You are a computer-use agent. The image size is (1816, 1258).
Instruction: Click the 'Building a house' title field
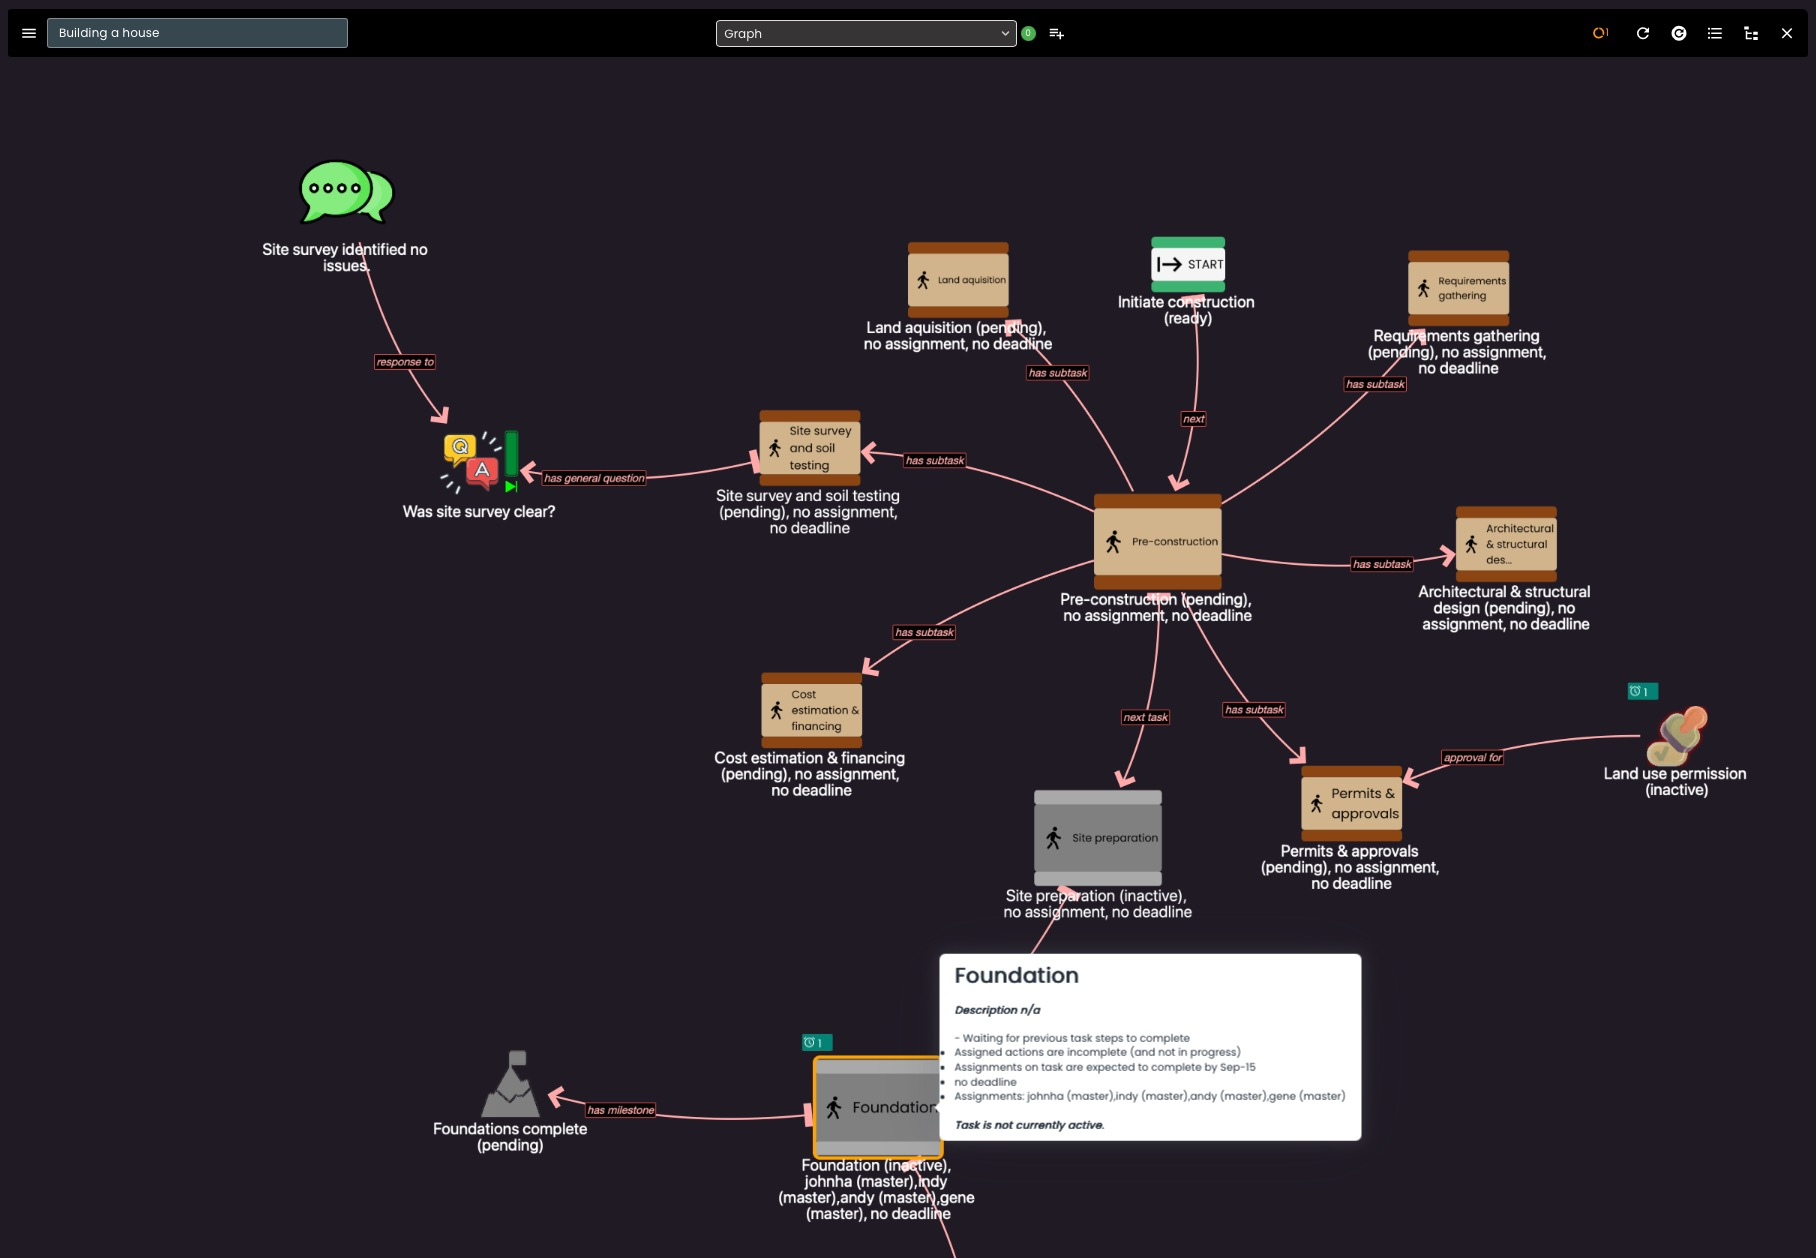[x=197, y=33]
